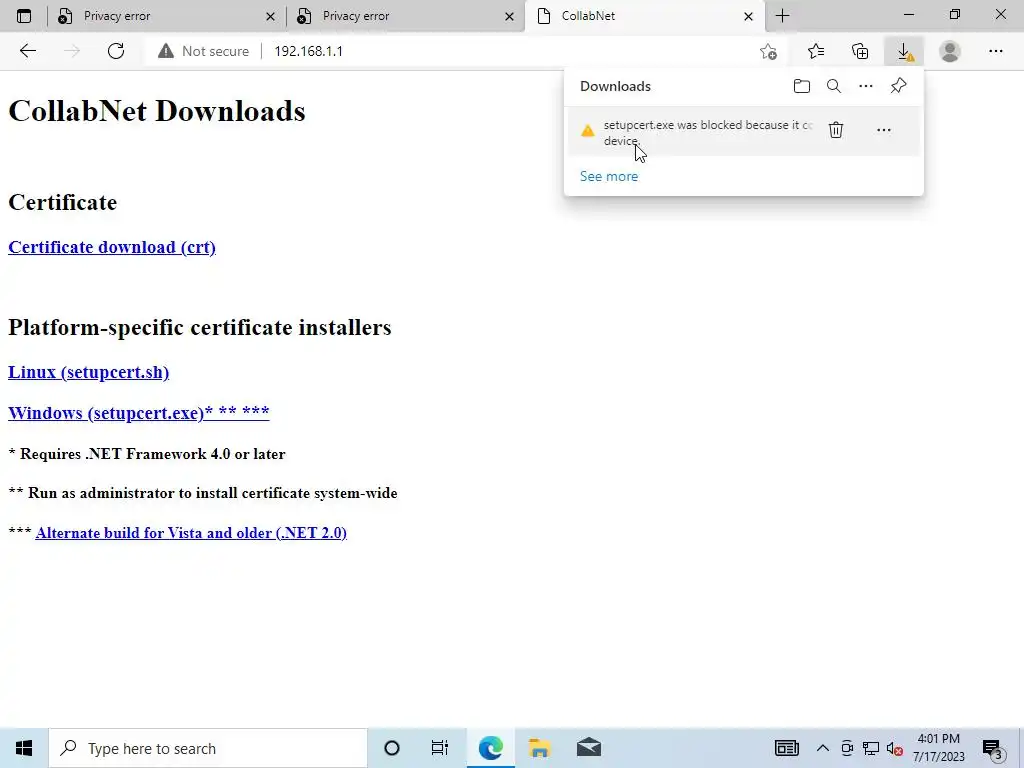Image resolution: width=1024 pixels, height=768 pixels.
Task: Download the Windows (setupcert.exe) installer
Action: (138, 413)
